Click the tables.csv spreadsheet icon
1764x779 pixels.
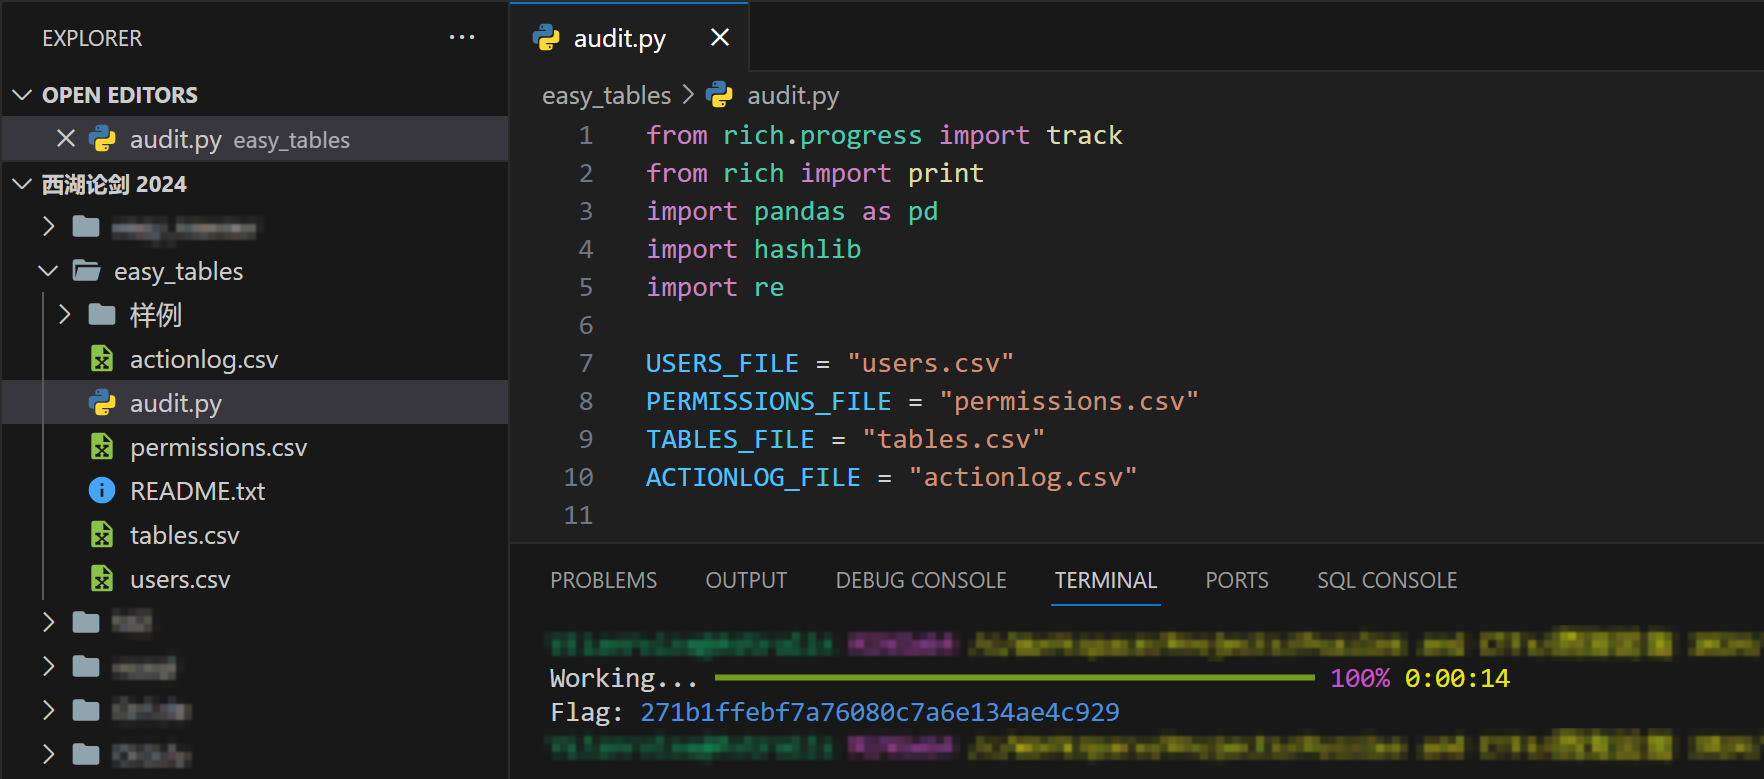click(102, 535)
